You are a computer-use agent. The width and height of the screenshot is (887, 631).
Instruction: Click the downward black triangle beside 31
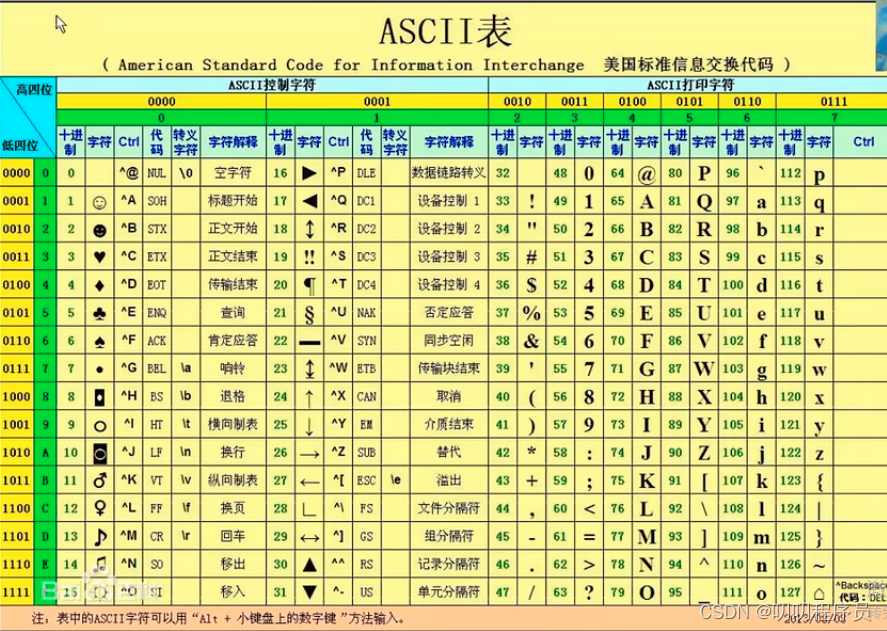click(309, 592)
